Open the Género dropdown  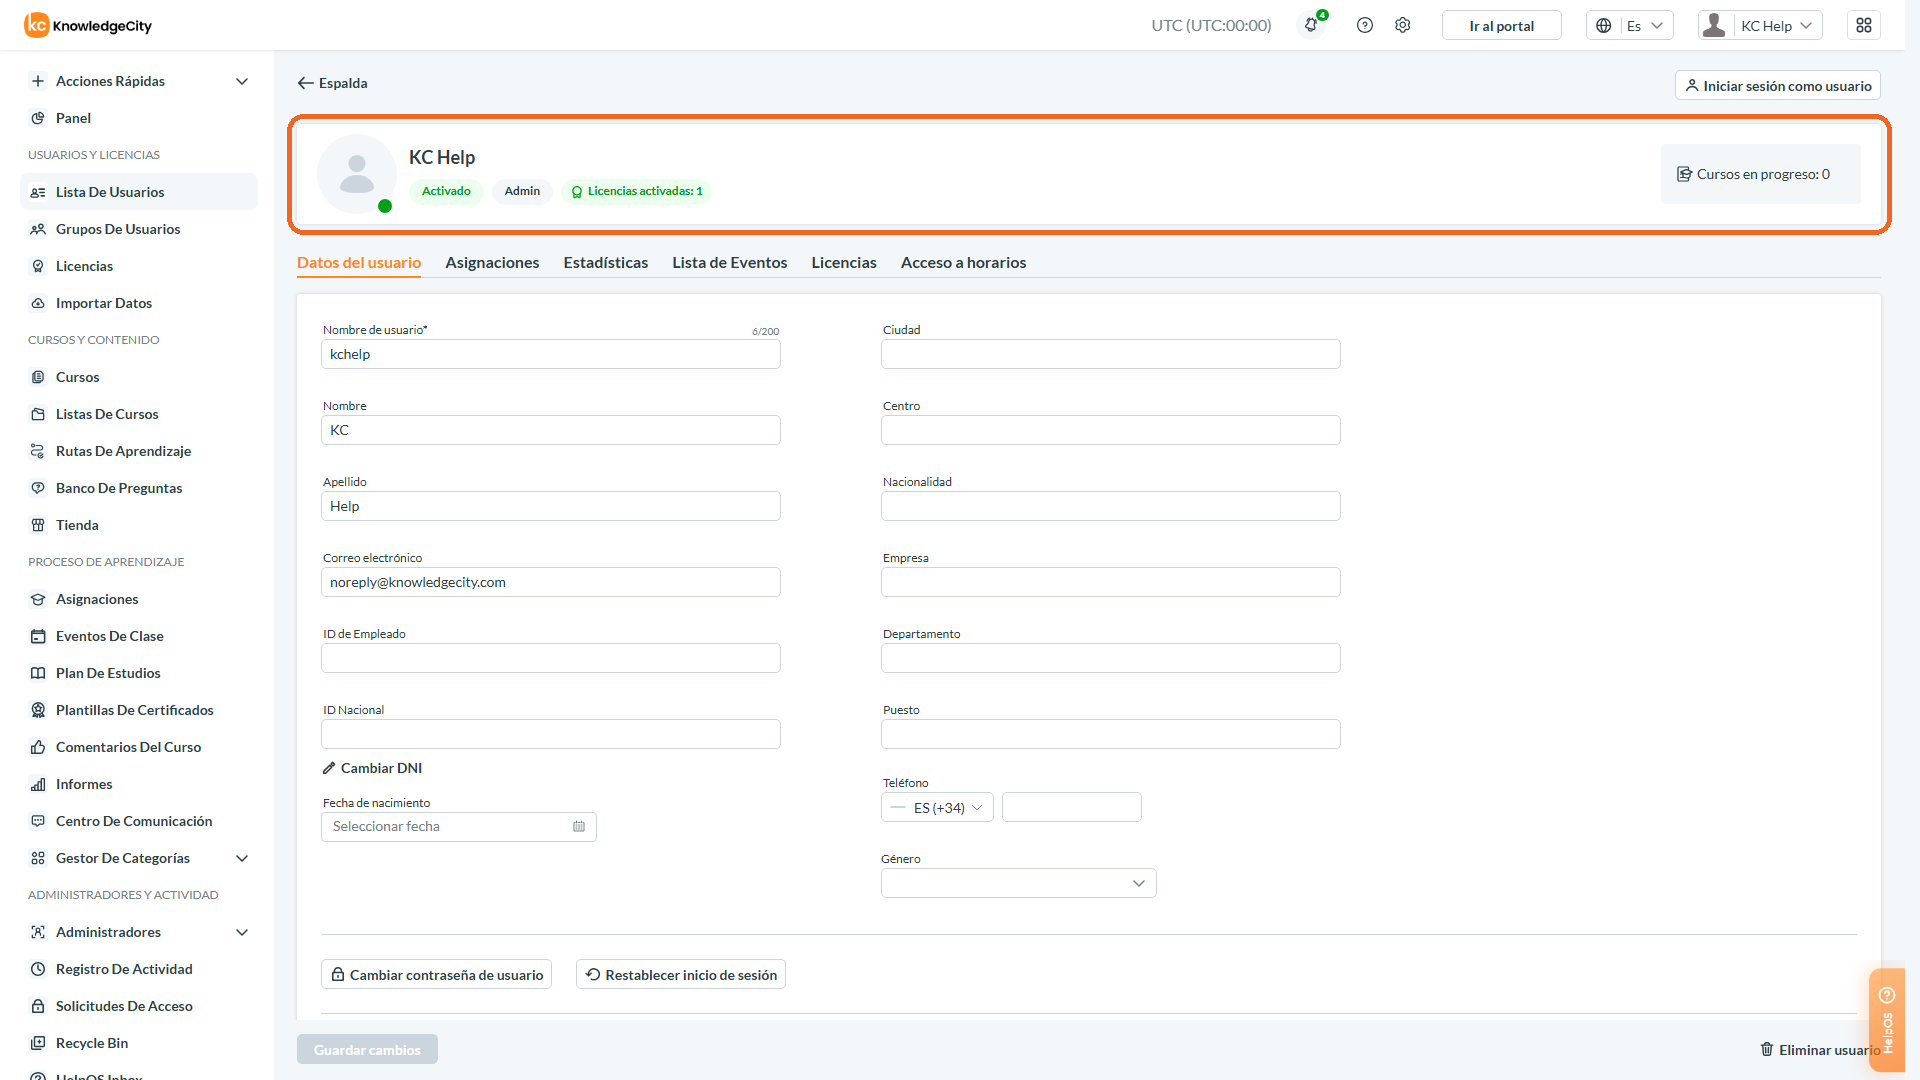(1018, 883)
